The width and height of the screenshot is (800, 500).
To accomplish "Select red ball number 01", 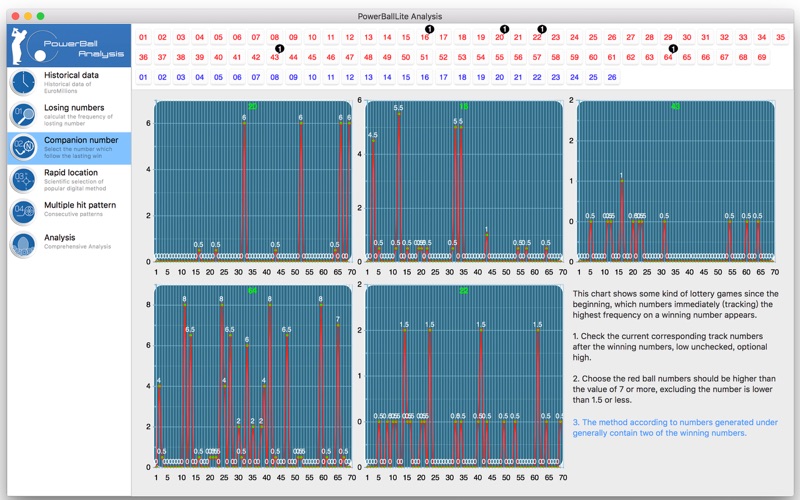I will click(143, 37).
